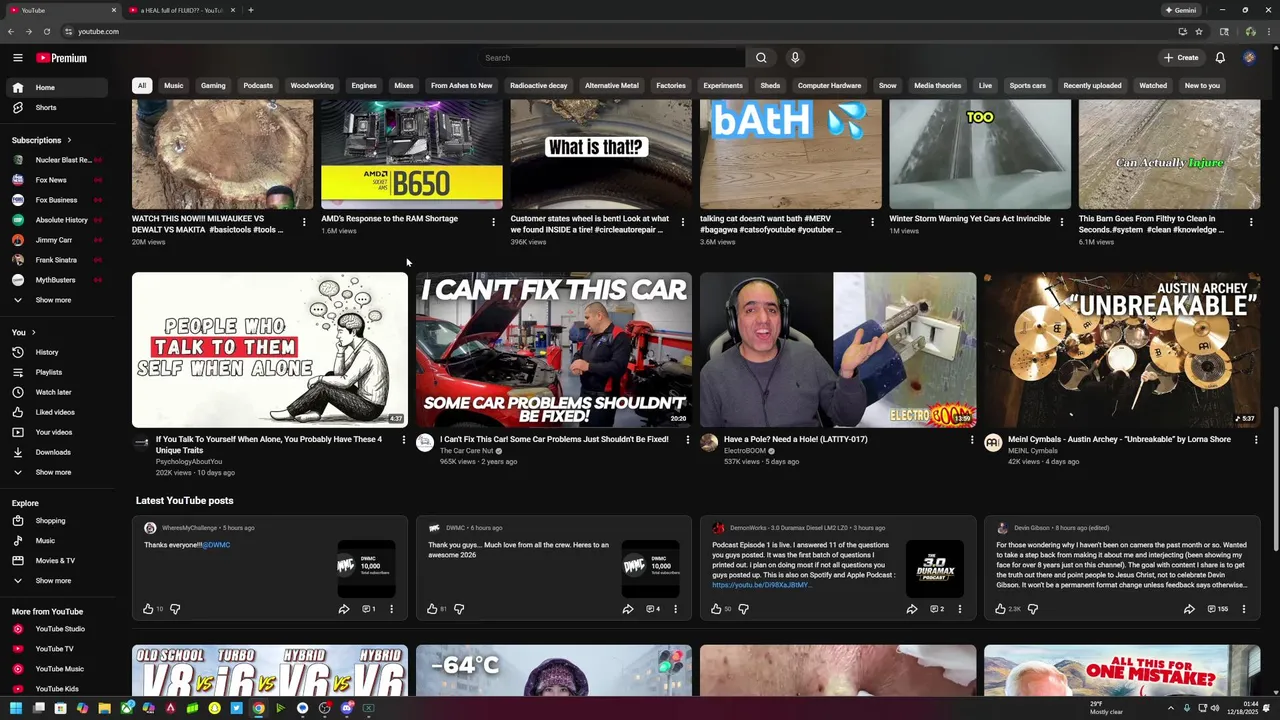Click in the Search input field

click(x=611, y=58)
